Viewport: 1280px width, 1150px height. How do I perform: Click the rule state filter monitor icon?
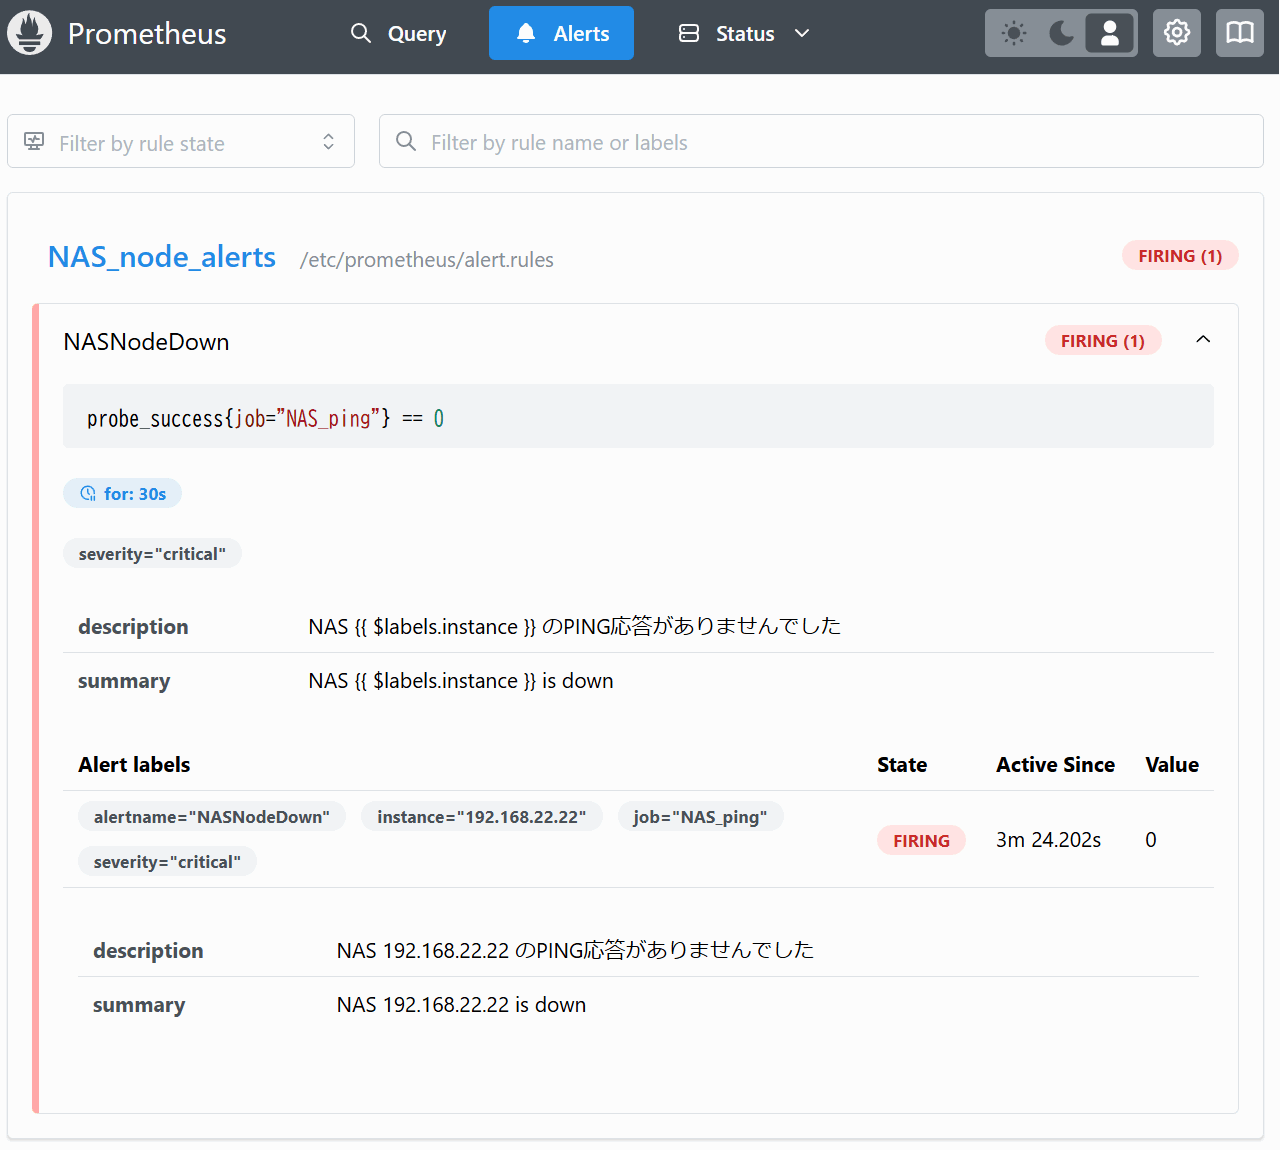[x=34, y=141]
